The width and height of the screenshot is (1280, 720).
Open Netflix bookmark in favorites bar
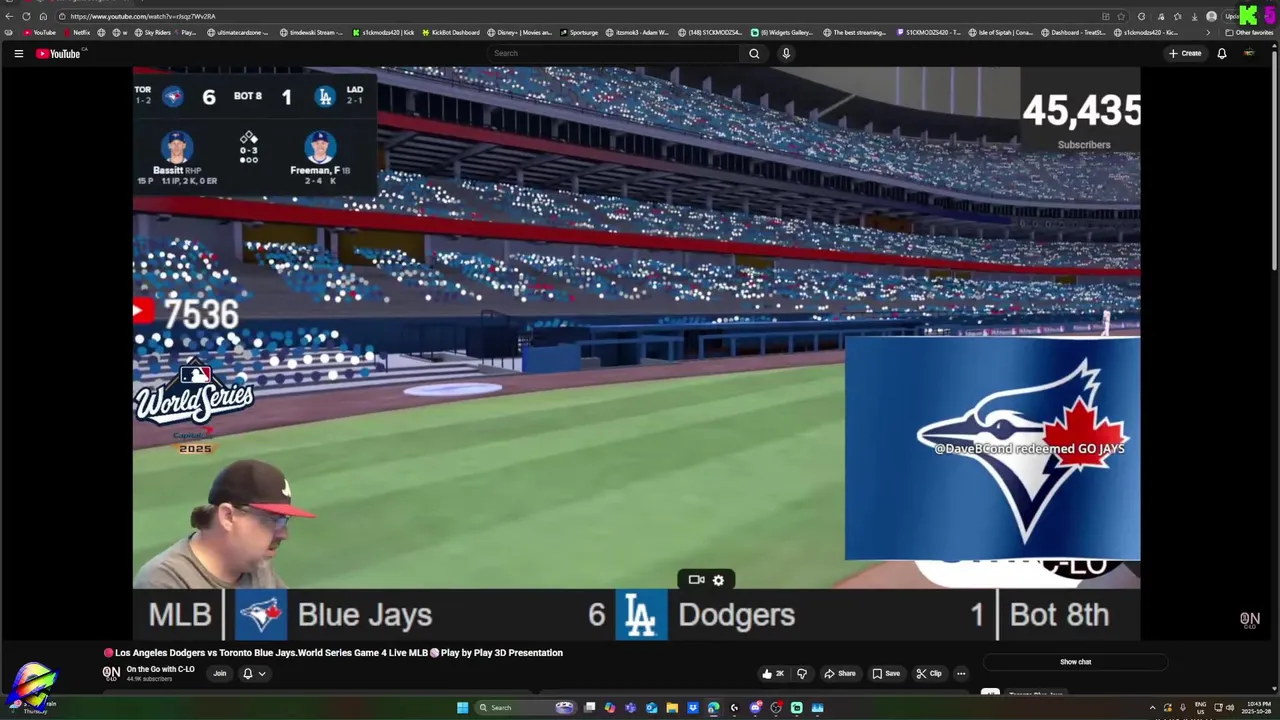pyautogui.click(x=76, y=32)
